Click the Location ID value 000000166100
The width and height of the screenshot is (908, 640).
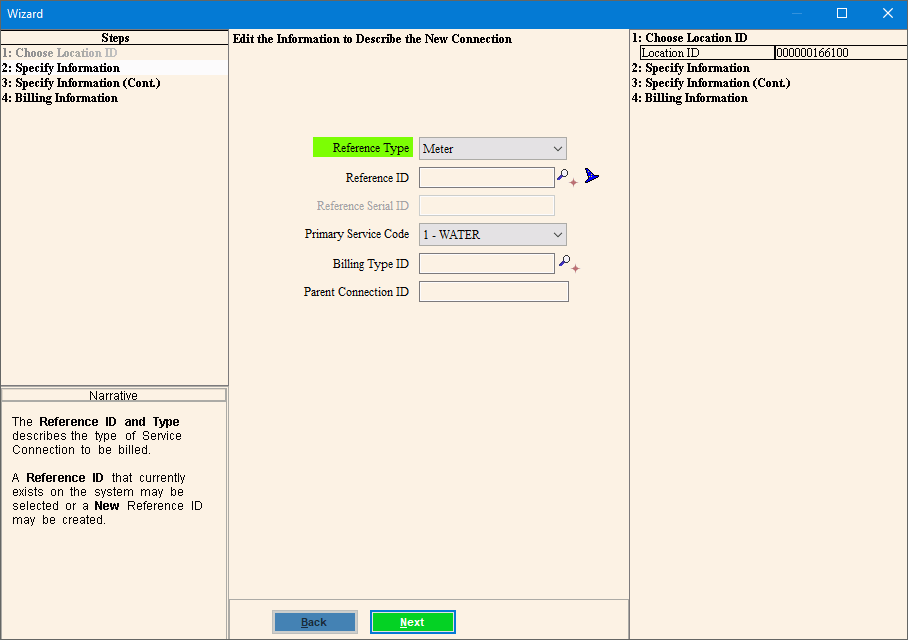click(x=812, y=53)
